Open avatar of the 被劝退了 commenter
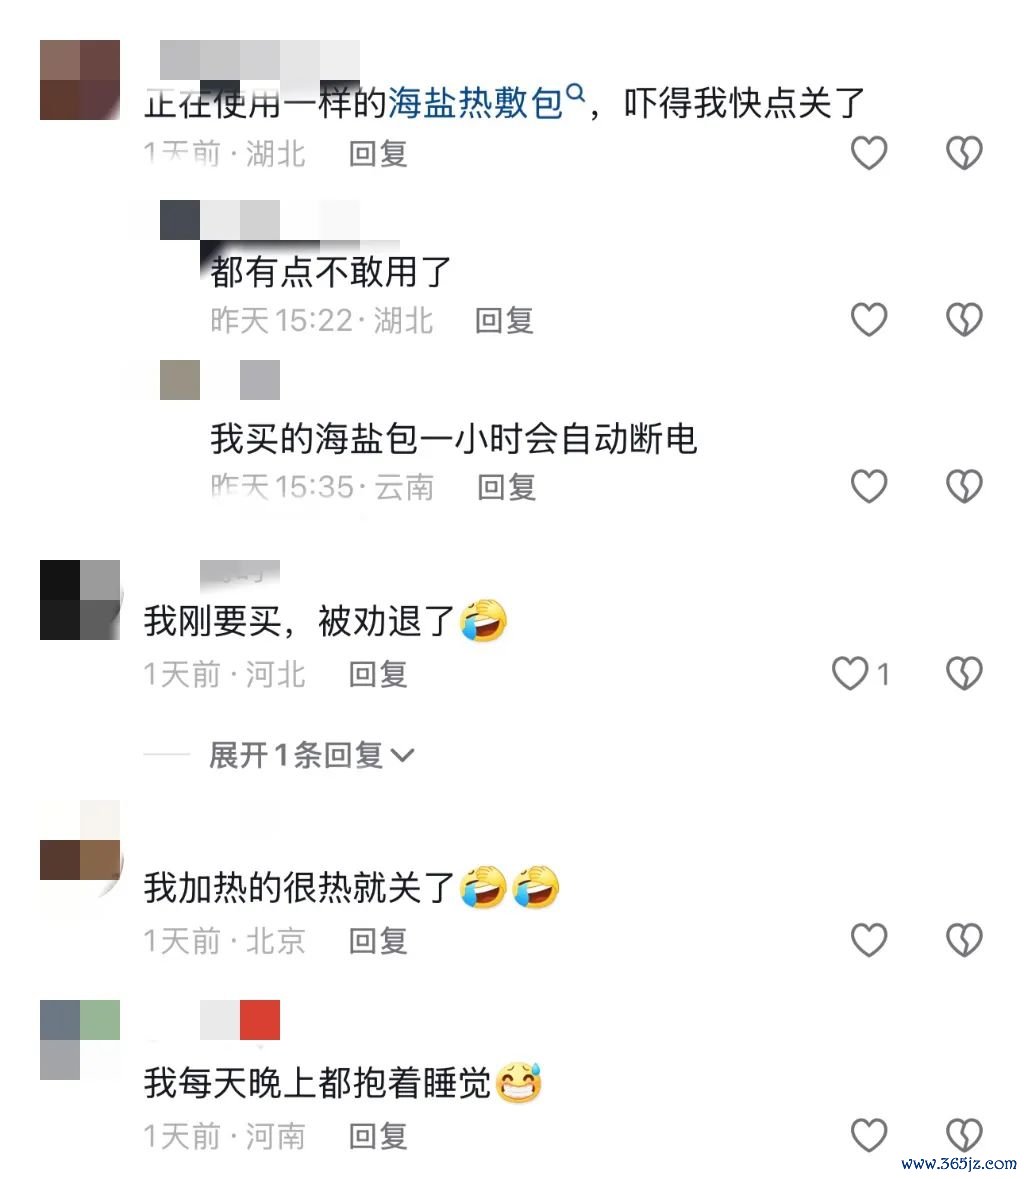 pos(80,599)
